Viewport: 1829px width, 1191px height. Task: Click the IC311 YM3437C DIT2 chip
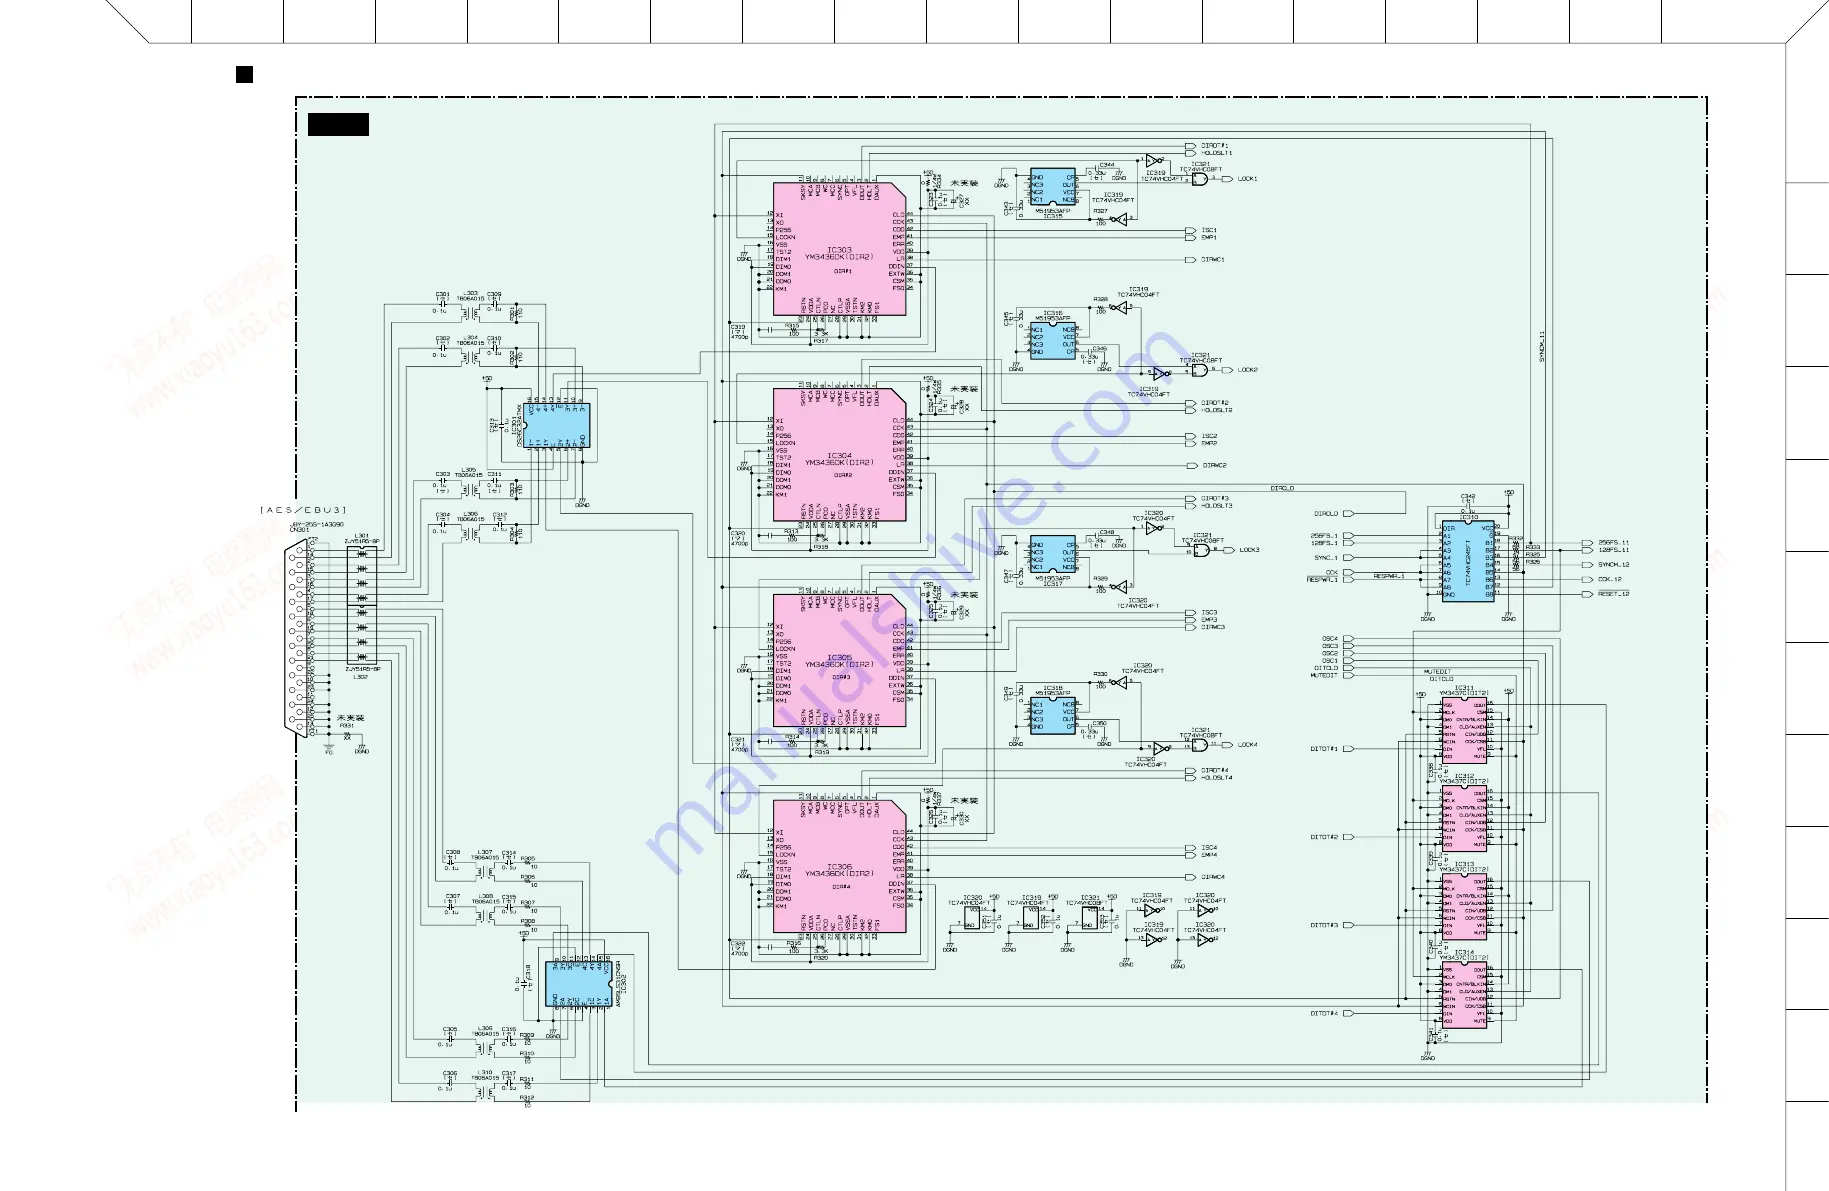[x=1464, y=730]
